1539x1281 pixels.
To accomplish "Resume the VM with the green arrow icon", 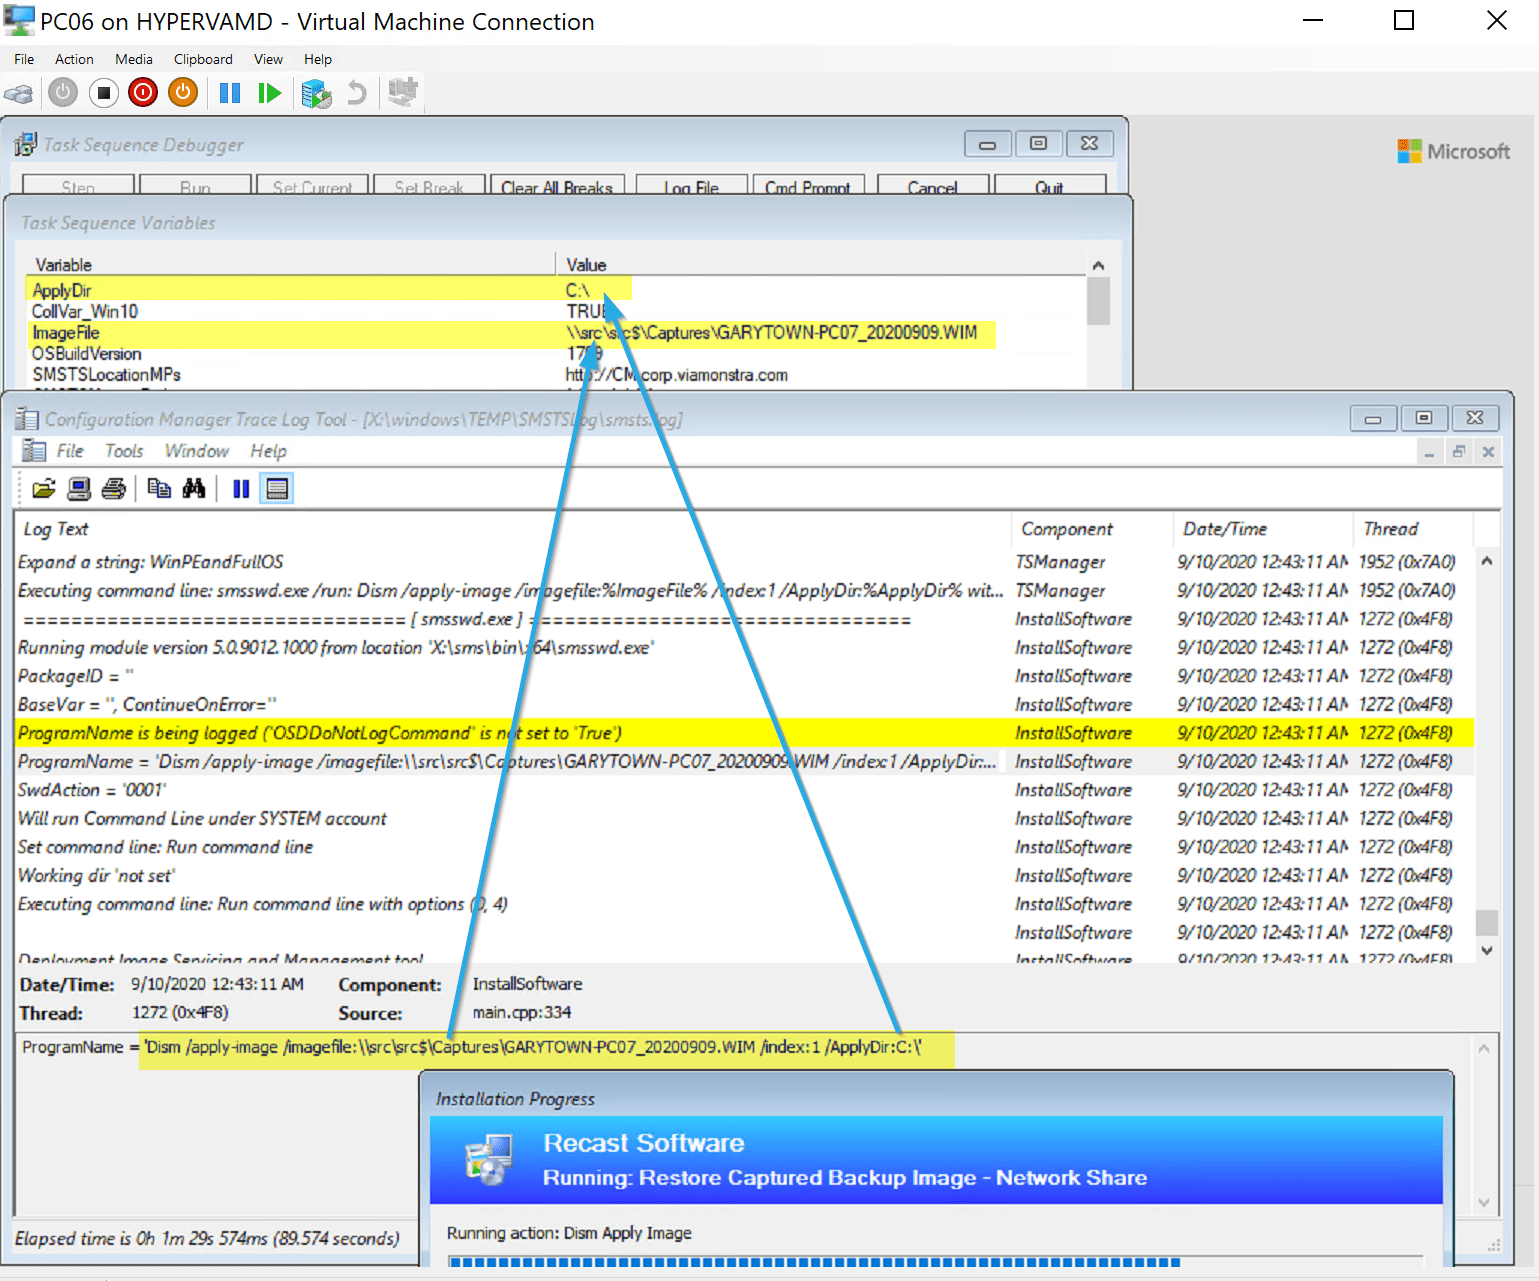I will click(269, 92).
